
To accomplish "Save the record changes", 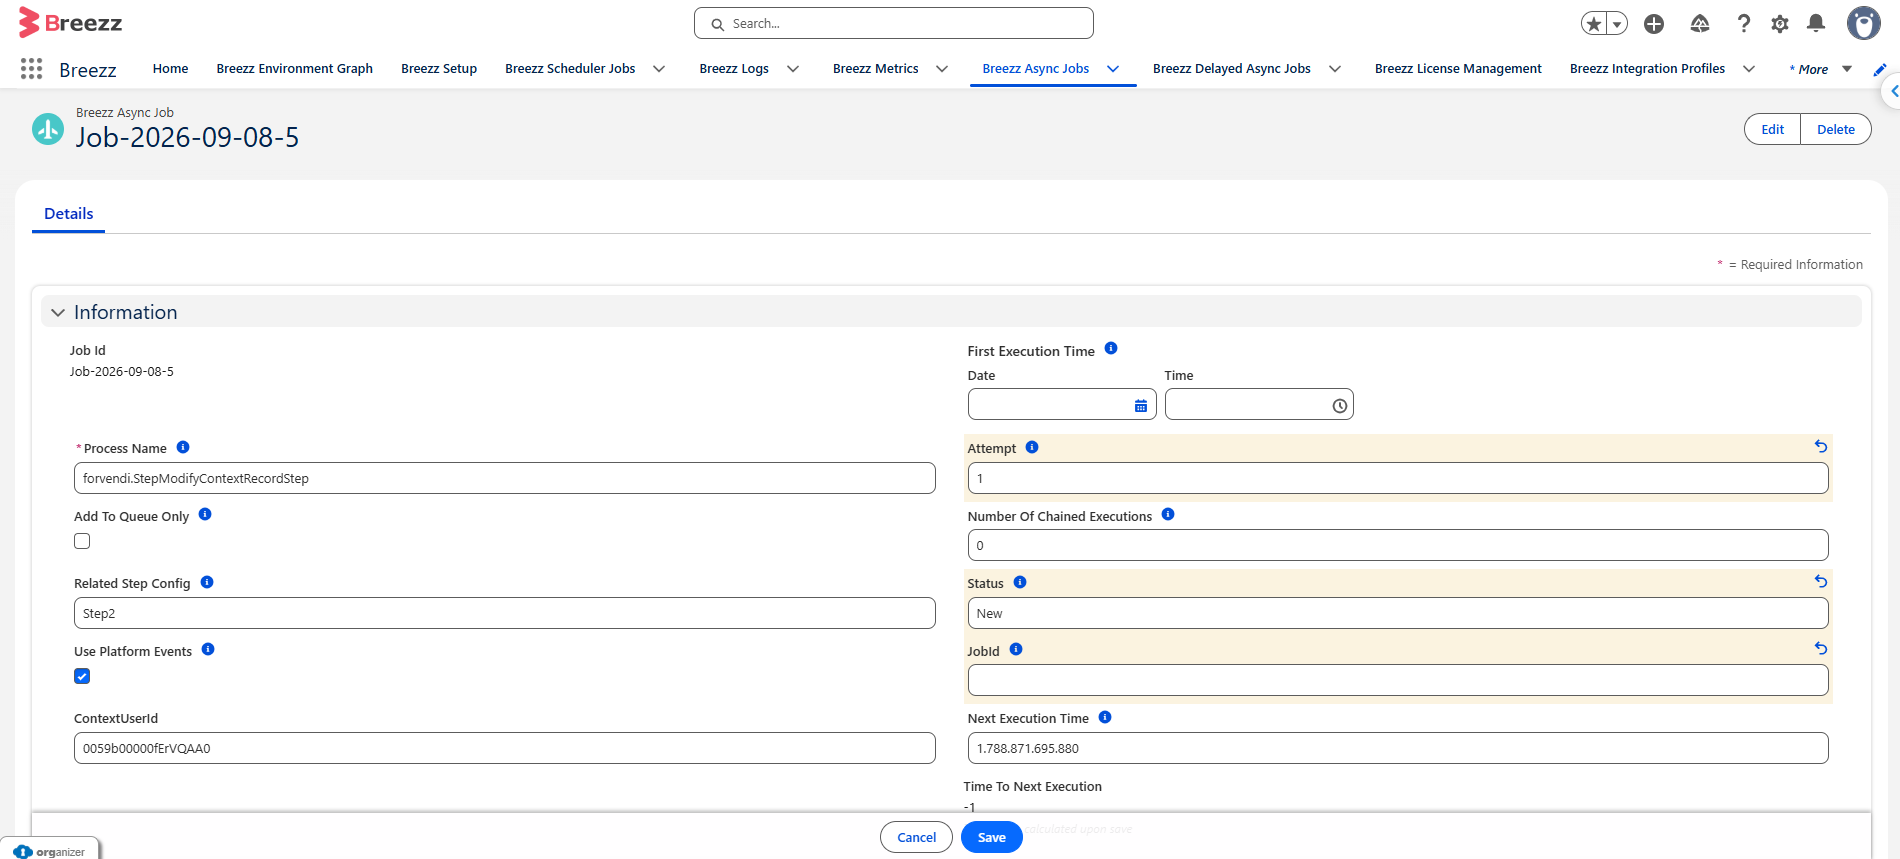I will 991,837.
